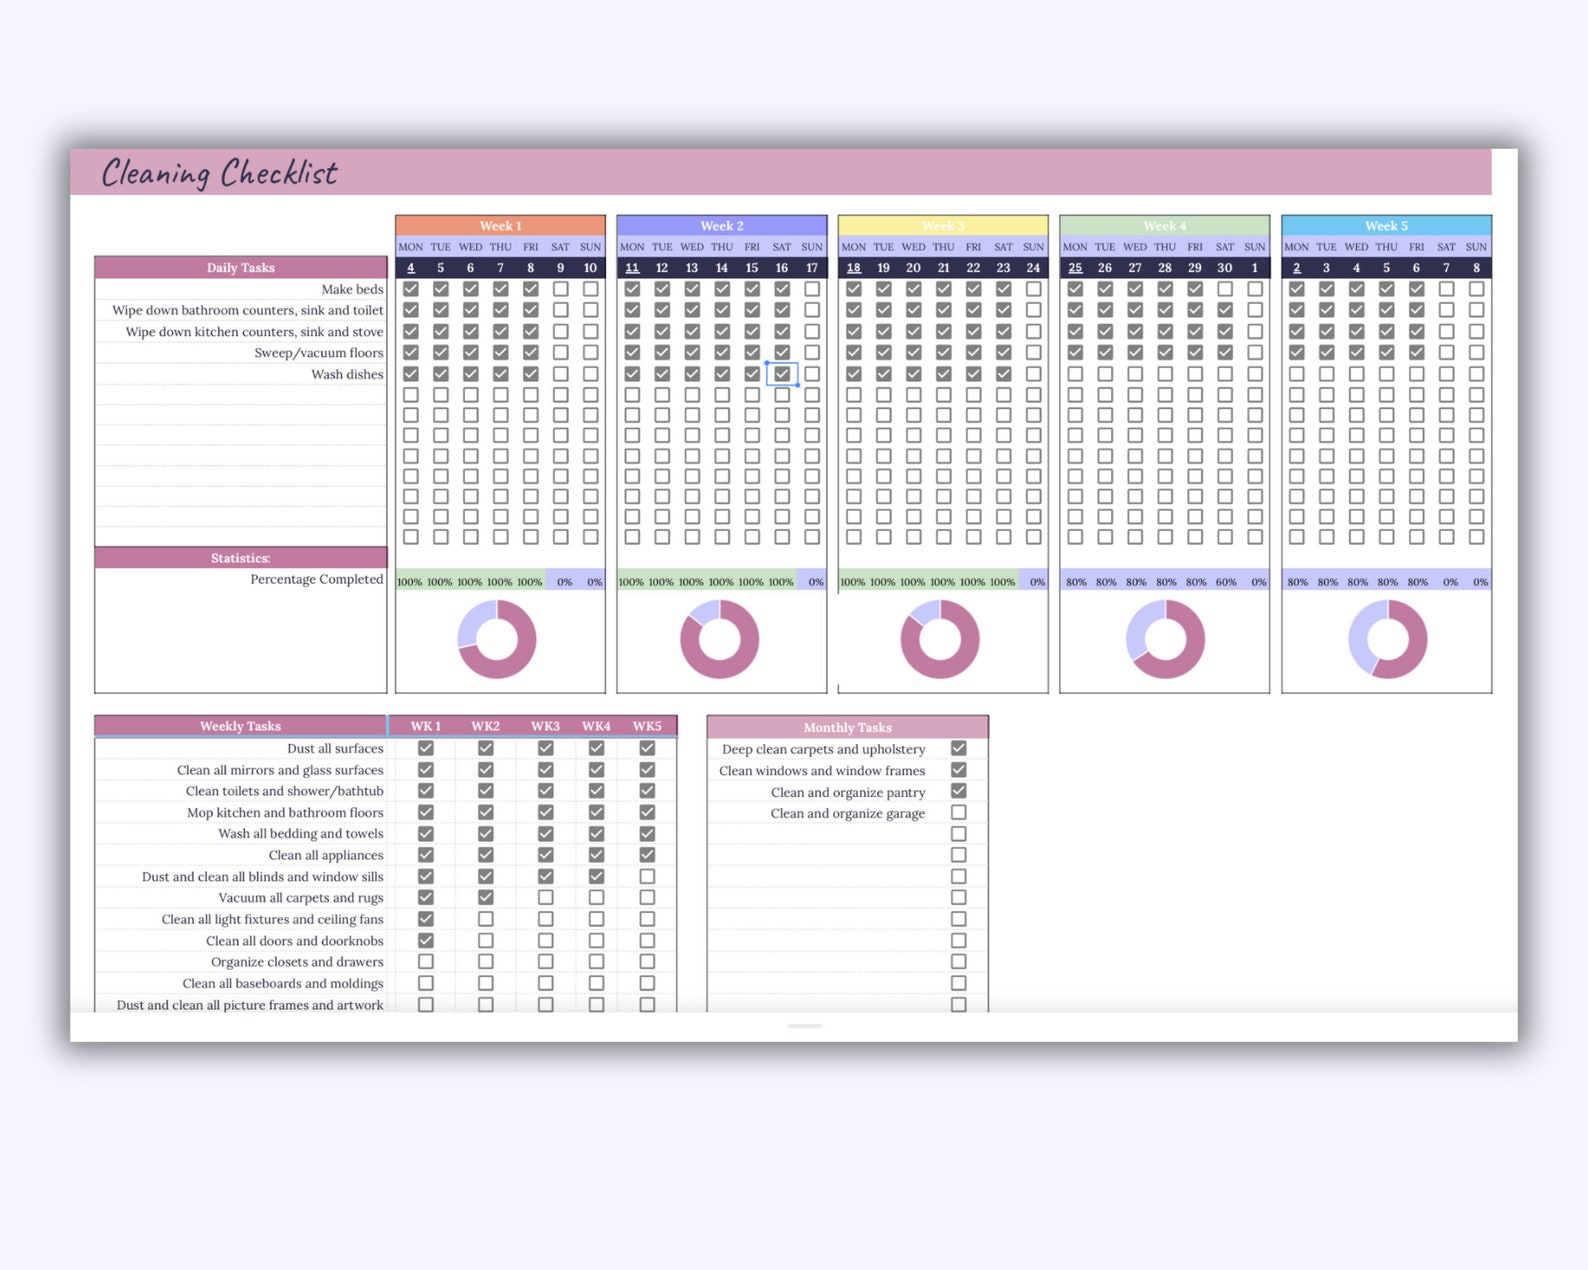Check Organize closets and drawers for WK 1

426,962
